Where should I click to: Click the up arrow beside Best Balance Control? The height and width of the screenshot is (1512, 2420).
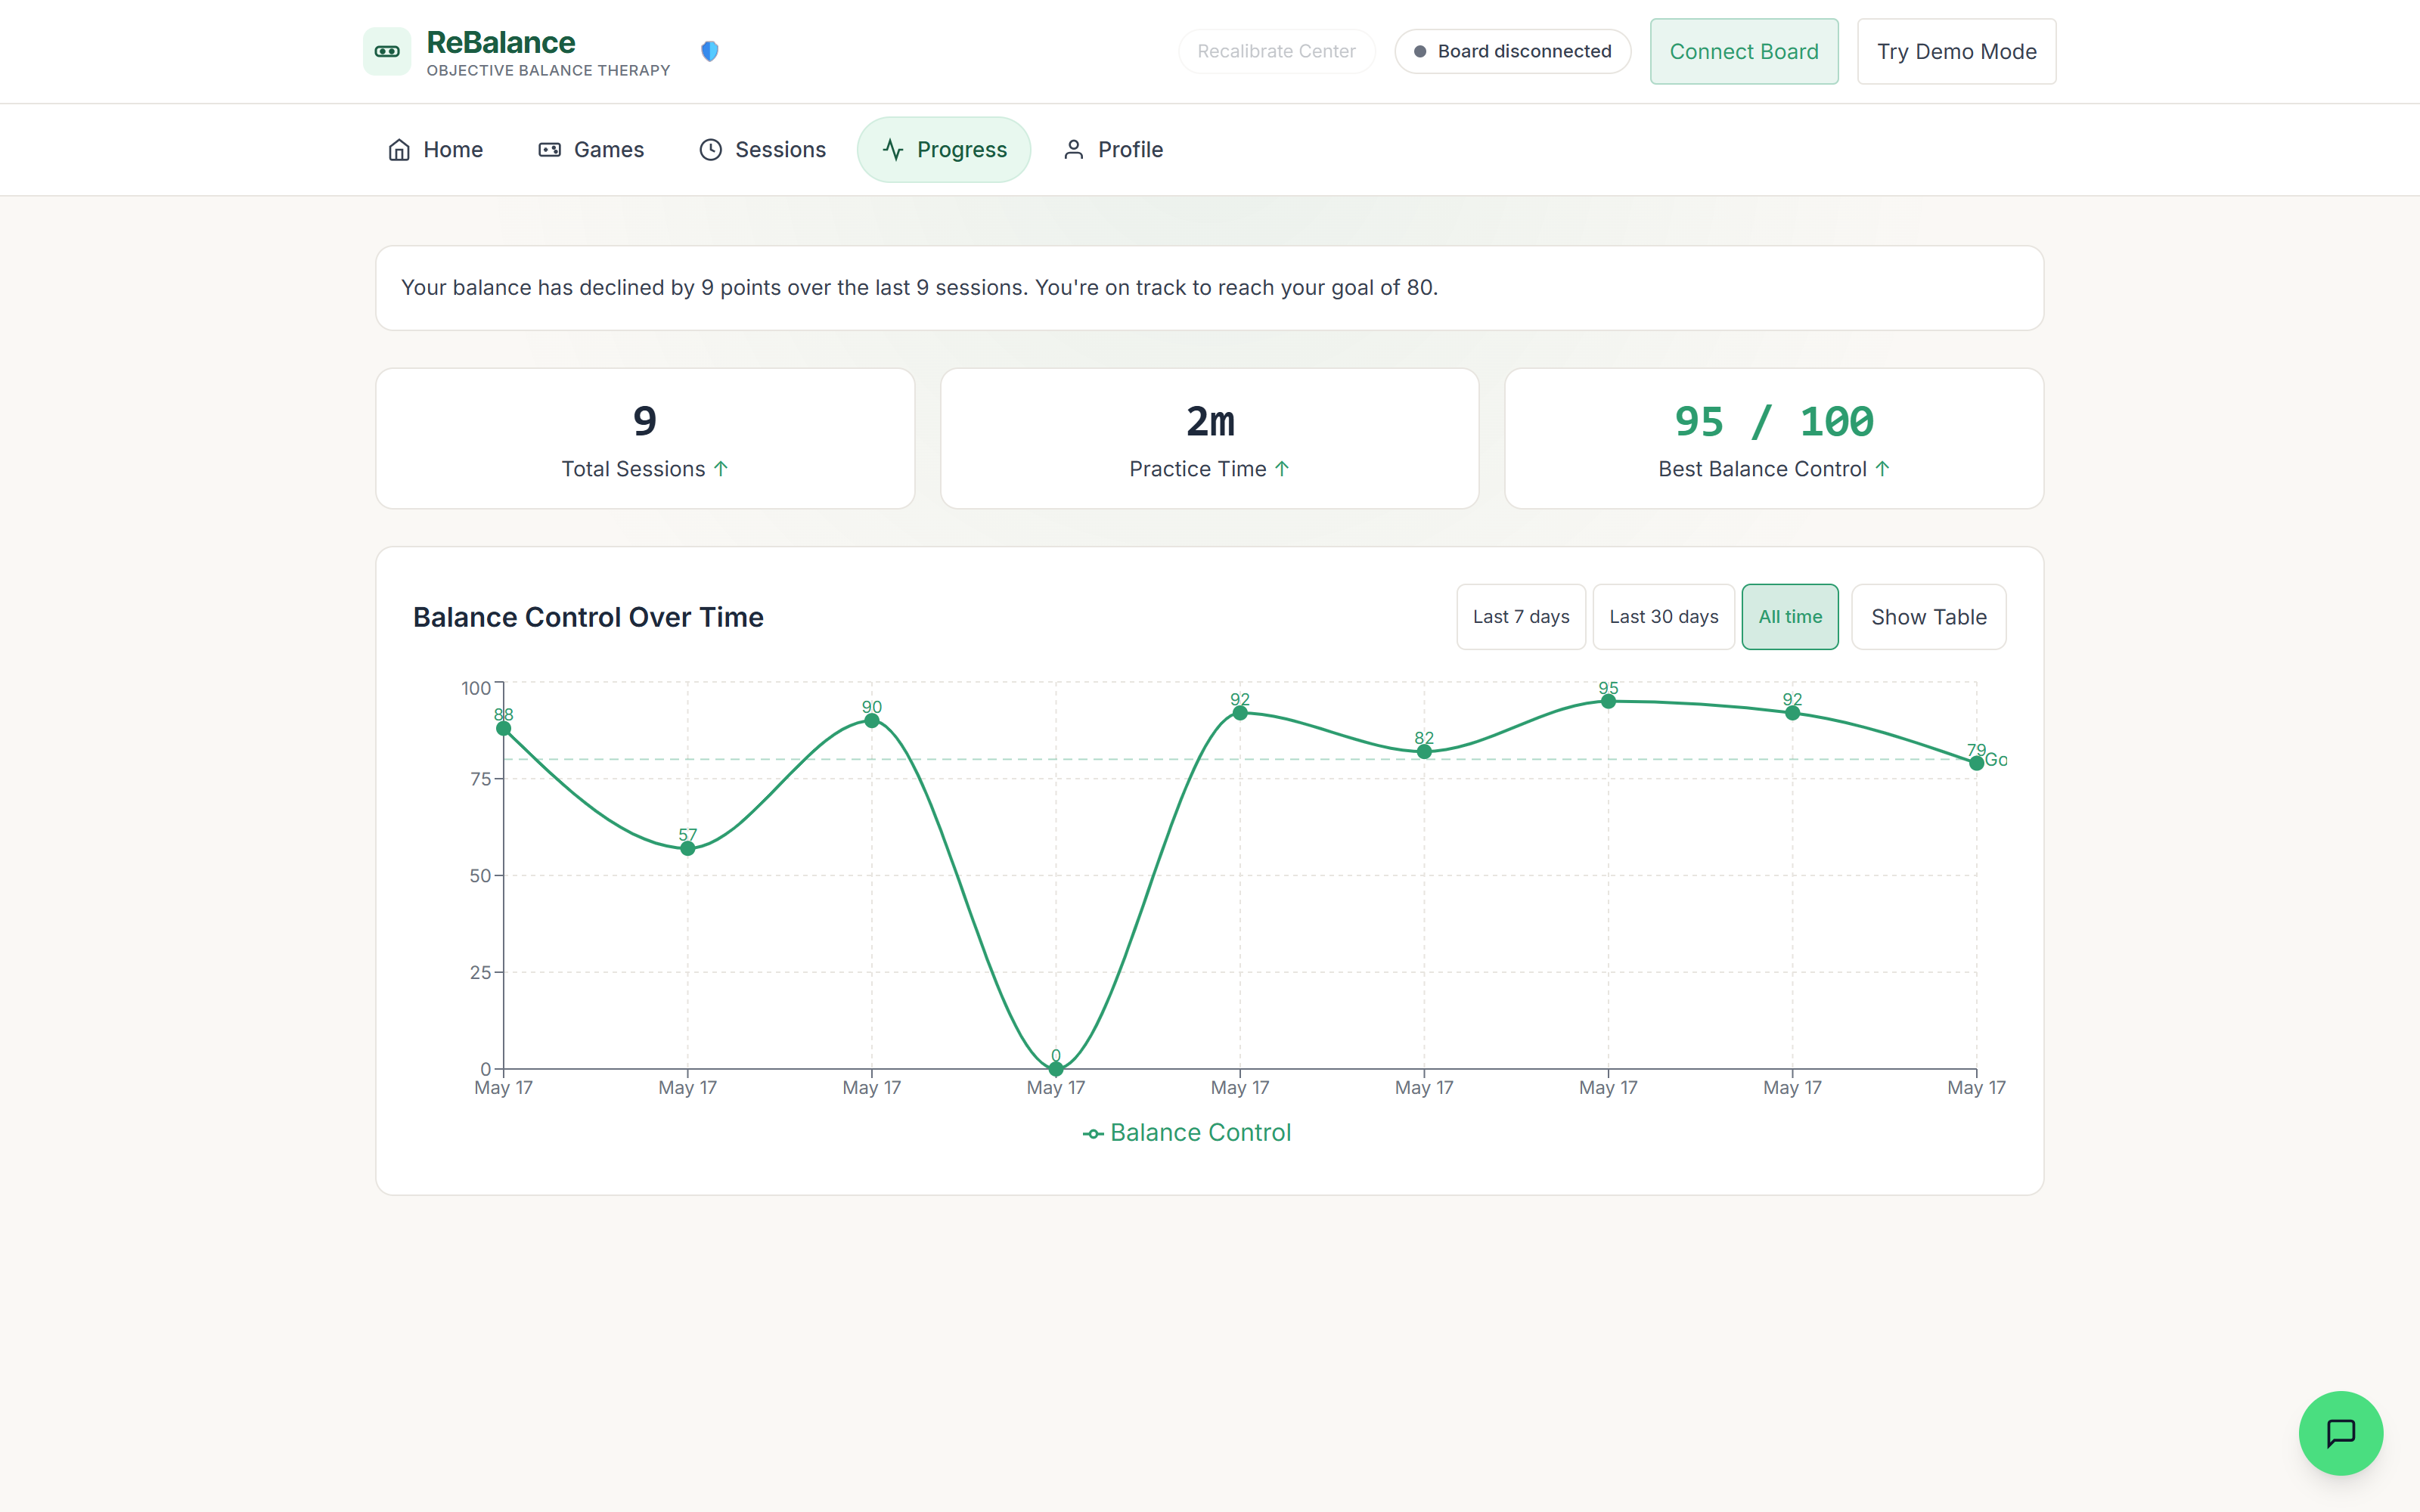pos(1882,469)
